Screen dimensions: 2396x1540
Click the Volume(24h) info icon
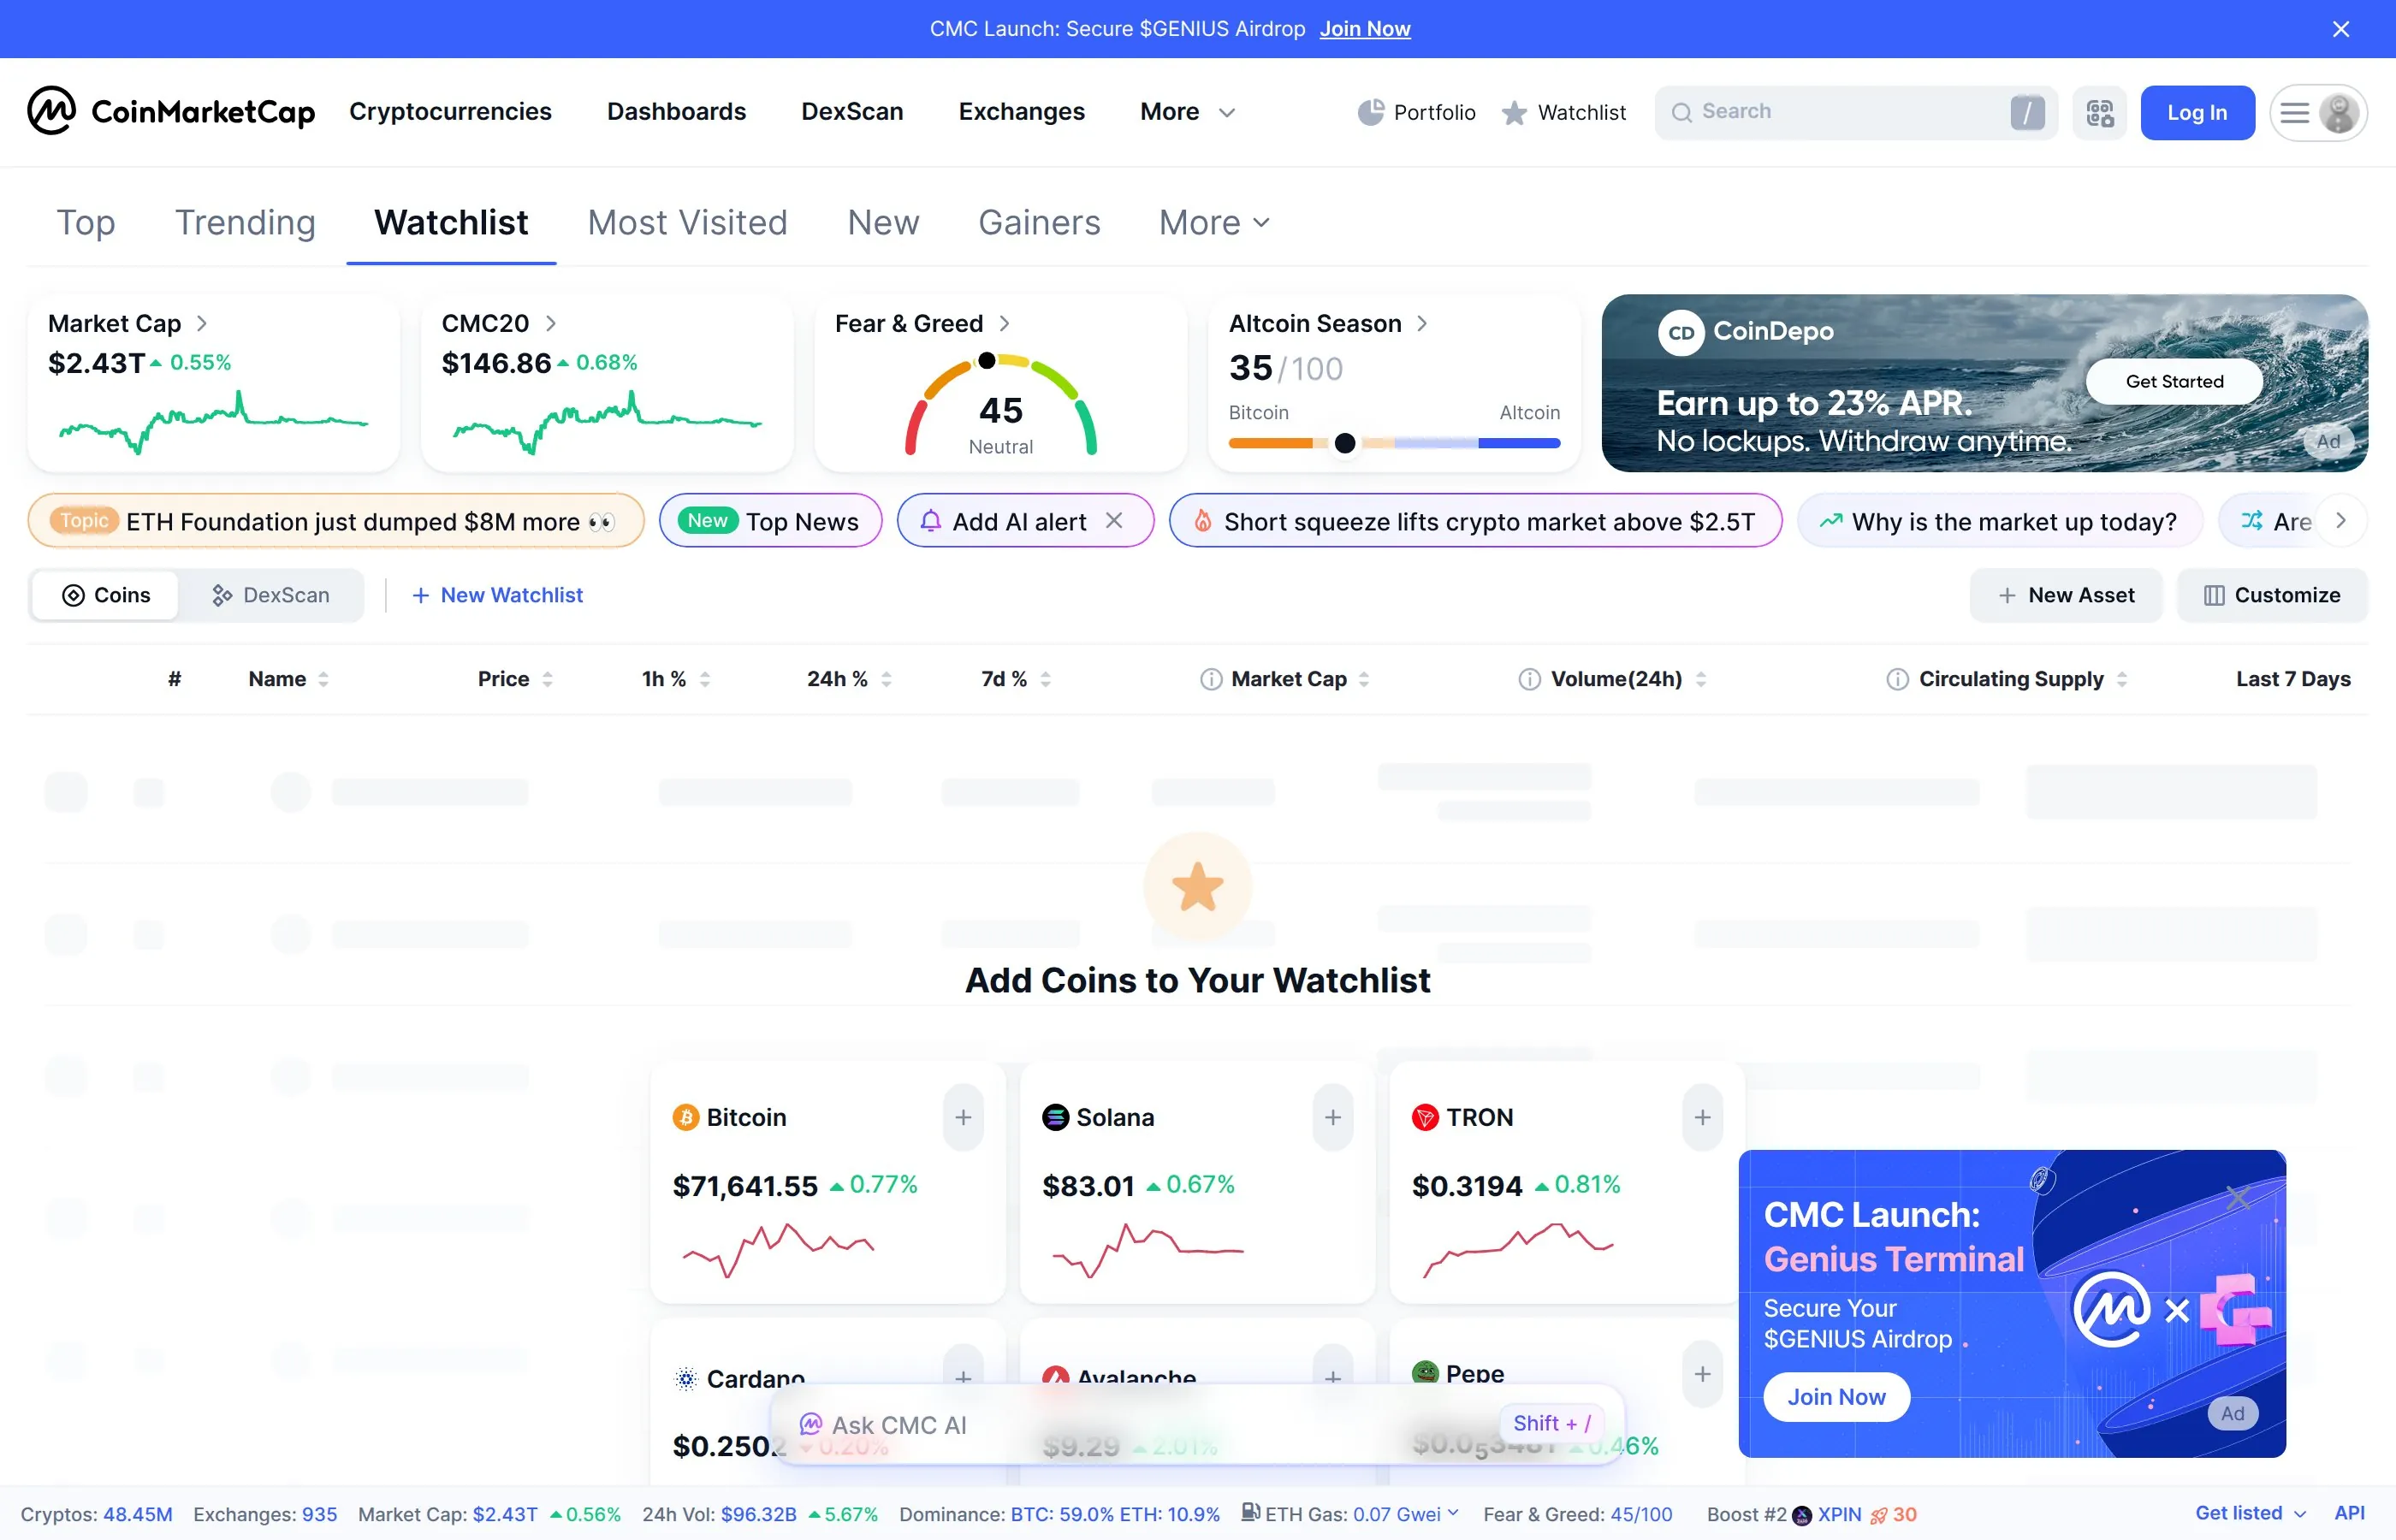point(1529,679)
